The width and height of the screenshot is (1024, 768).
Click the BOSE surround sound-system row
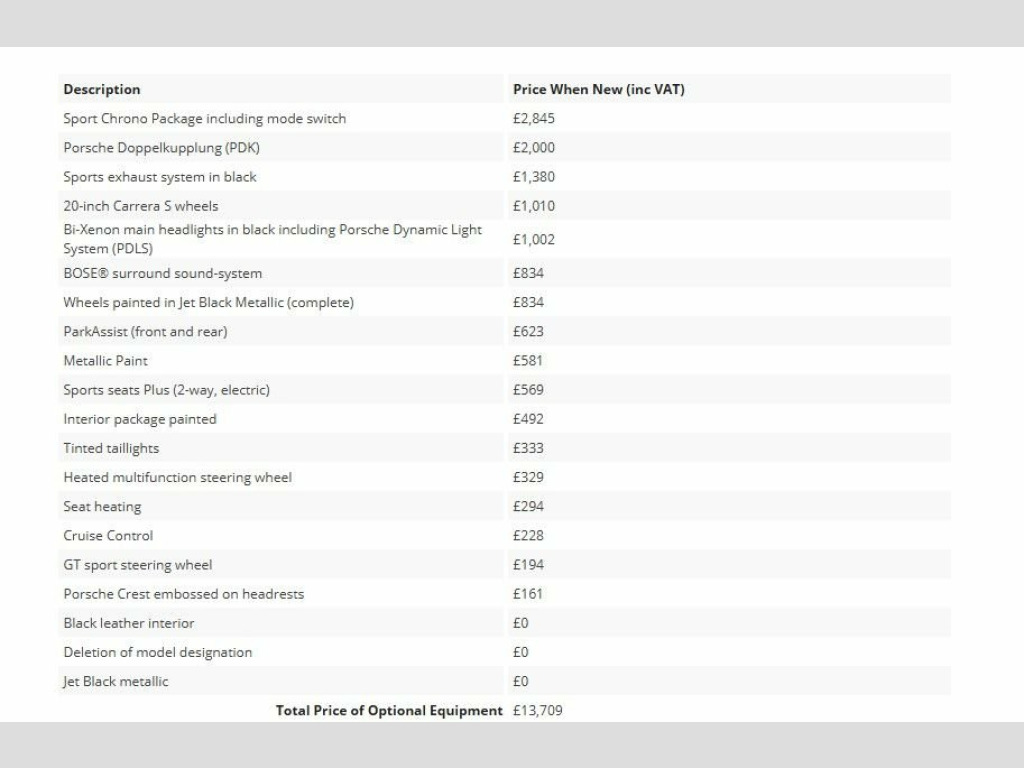click(x=162, y=273)
